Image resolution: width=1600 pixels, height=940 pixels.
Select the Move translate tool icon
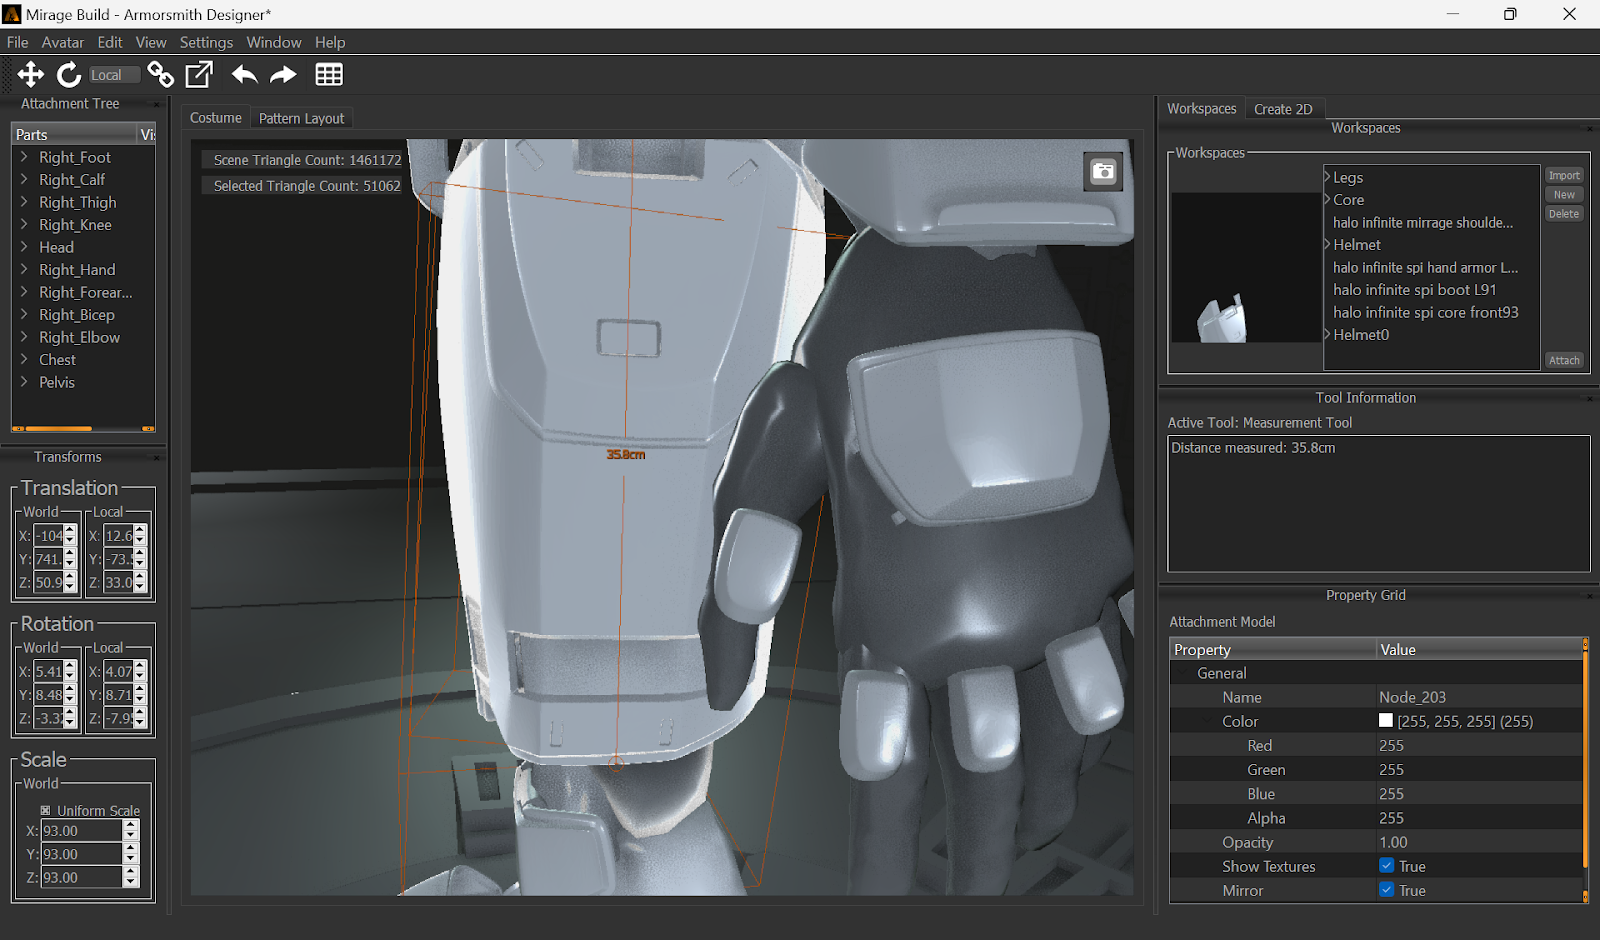[x=30, y=75]
